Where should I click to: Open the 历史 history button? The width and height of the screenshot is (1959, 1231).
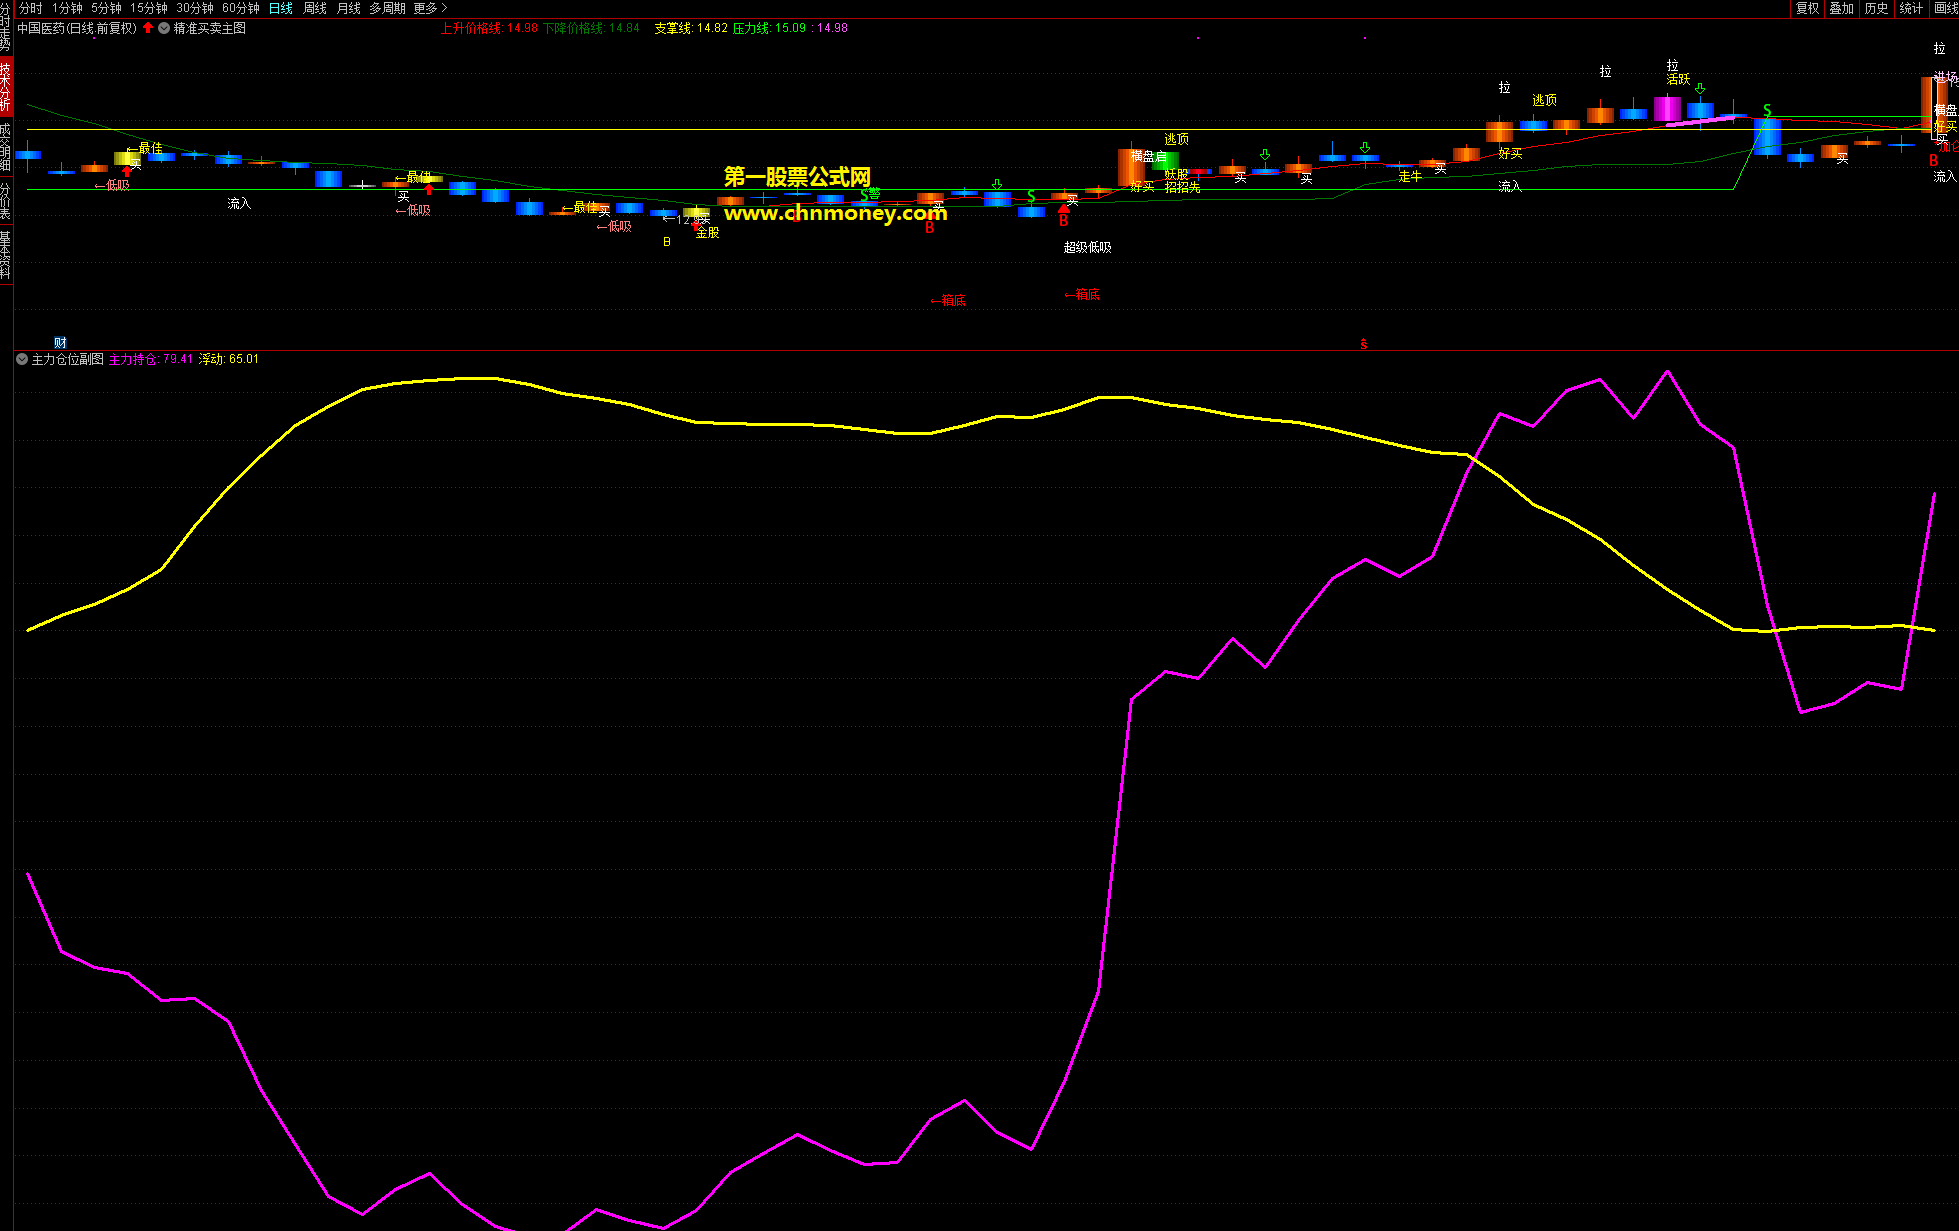coord(1876,8)
